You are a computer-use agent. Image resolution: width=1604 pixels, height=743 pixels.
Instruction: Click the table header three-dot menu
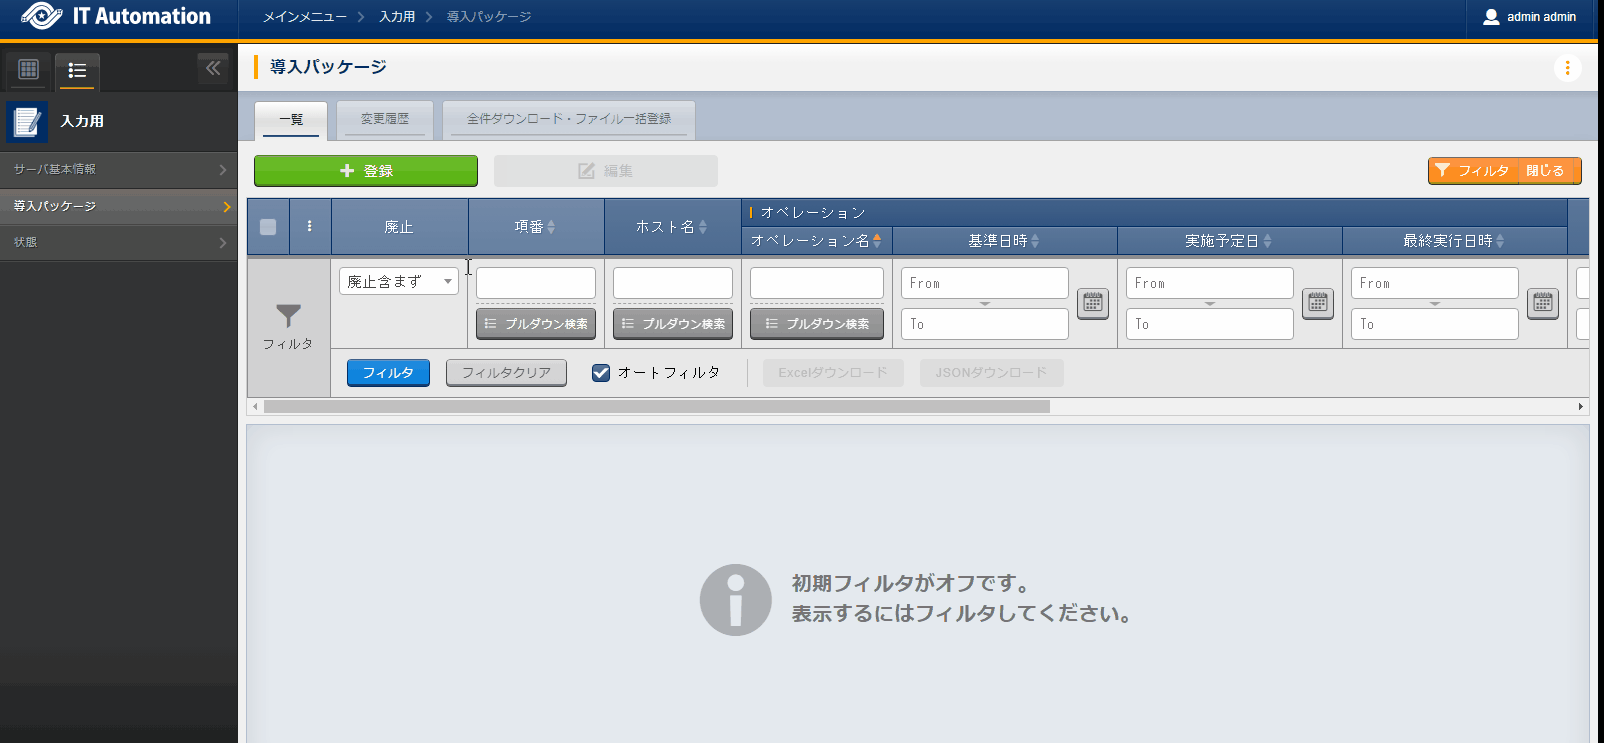pos(310,226)
